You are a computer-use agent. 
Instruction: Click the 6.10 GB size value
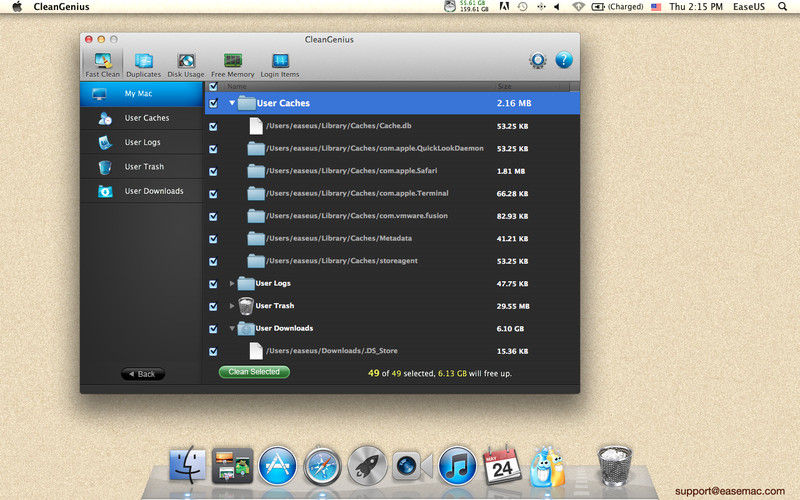pyautogui.click(x=510, y=329)
